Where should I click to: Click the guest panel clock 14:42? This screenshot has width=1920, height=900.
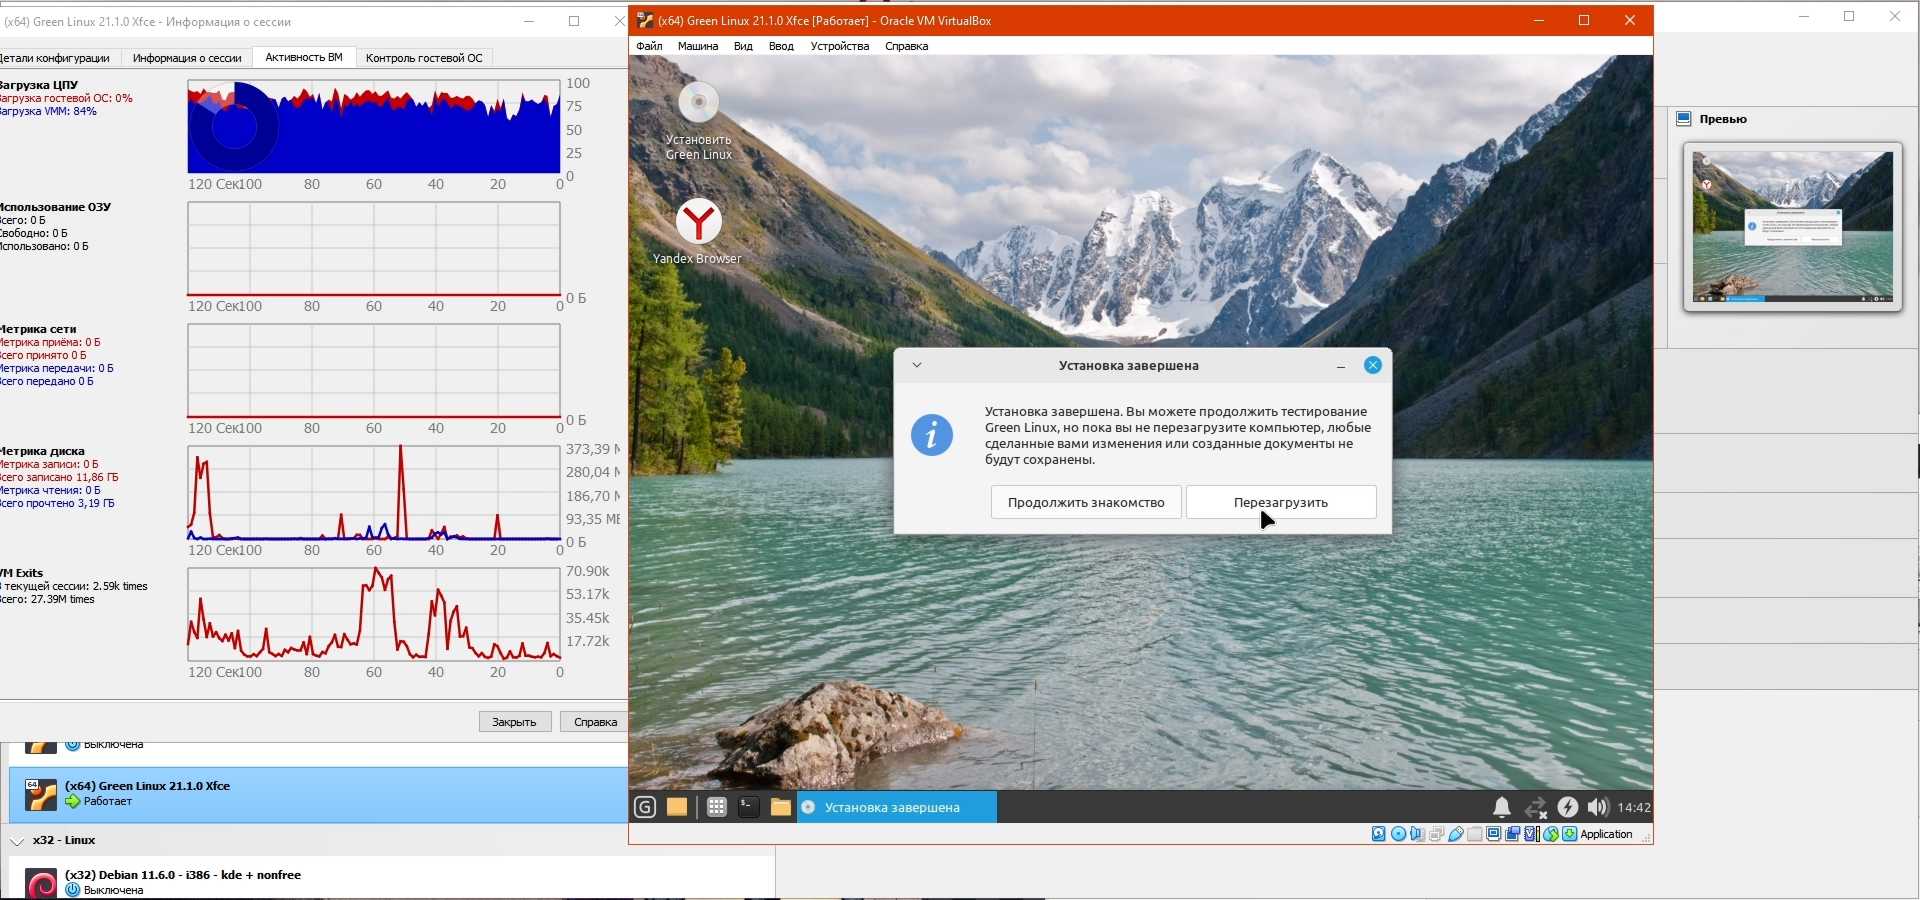pos(1633,807)
